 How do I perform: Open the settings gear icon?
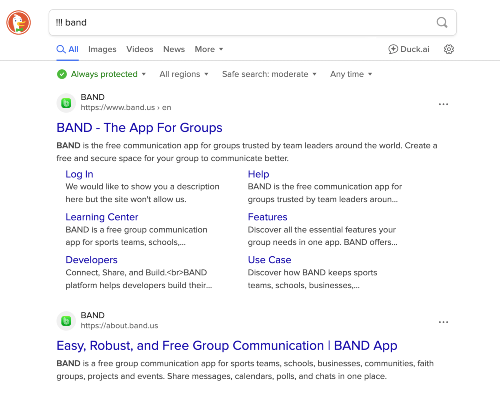pyautogui.click(x=449, y=49)
